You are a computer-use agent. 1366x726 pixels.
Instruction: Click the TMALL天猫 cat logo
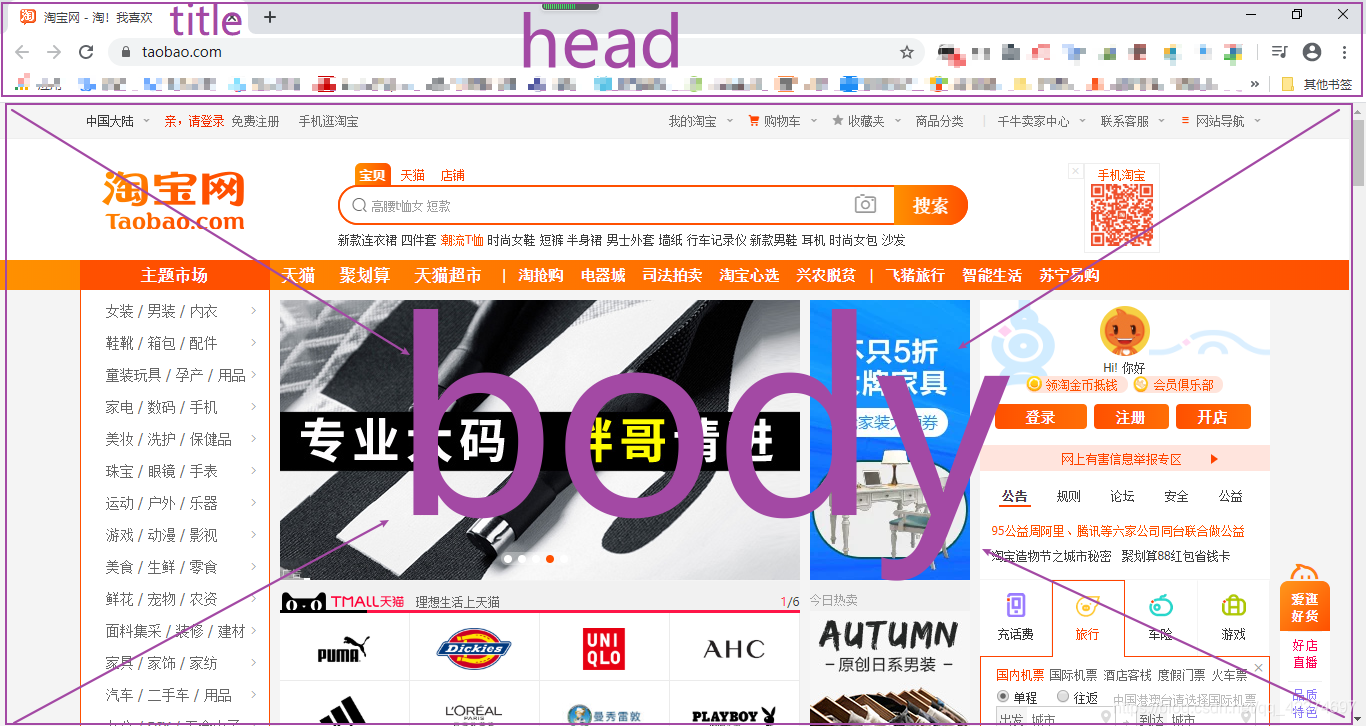[x=343, y=601]
